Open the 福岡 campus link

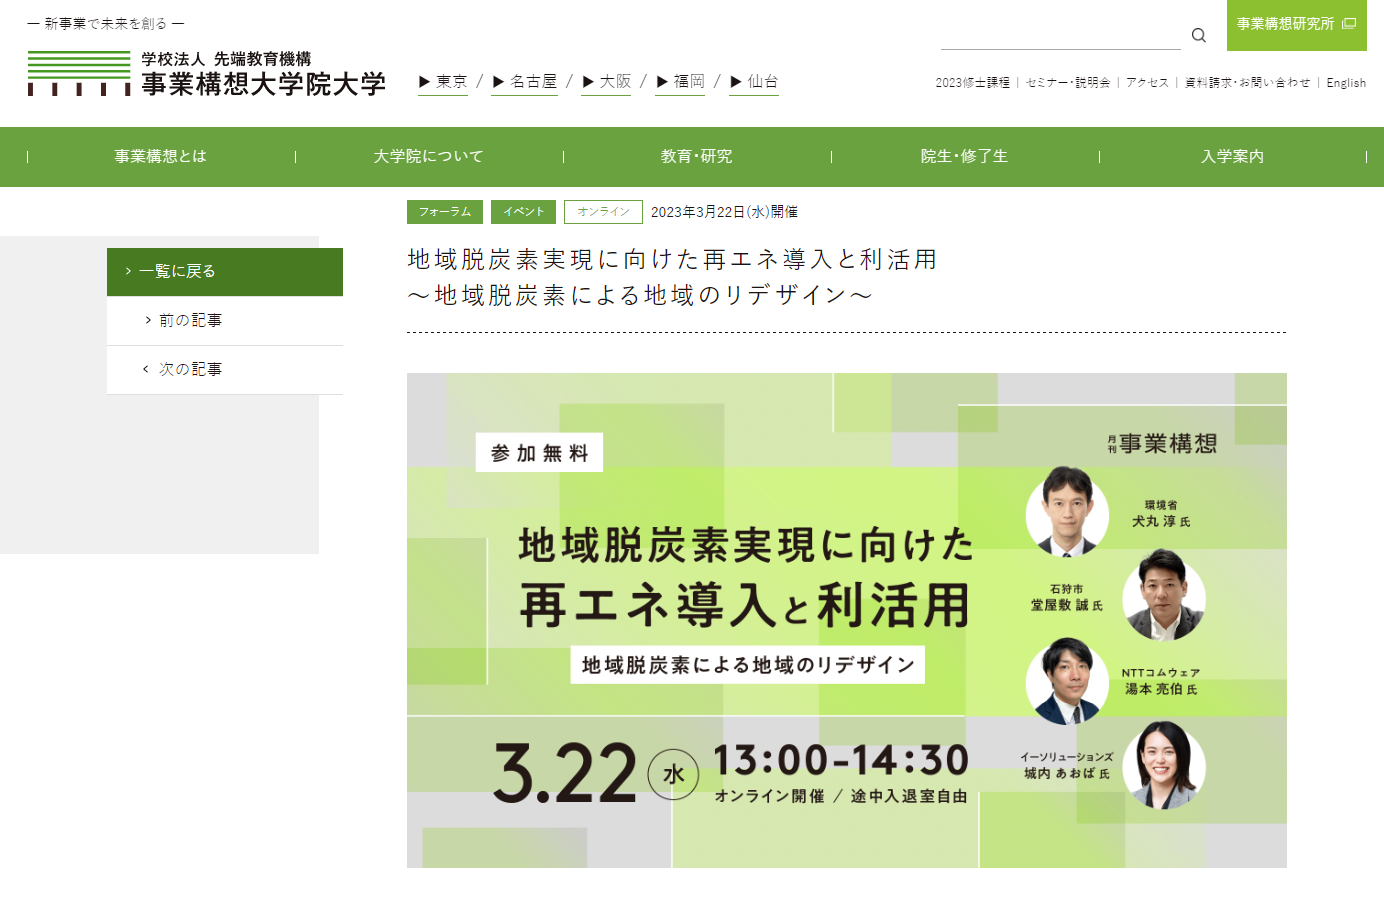(x=681, y=82)
